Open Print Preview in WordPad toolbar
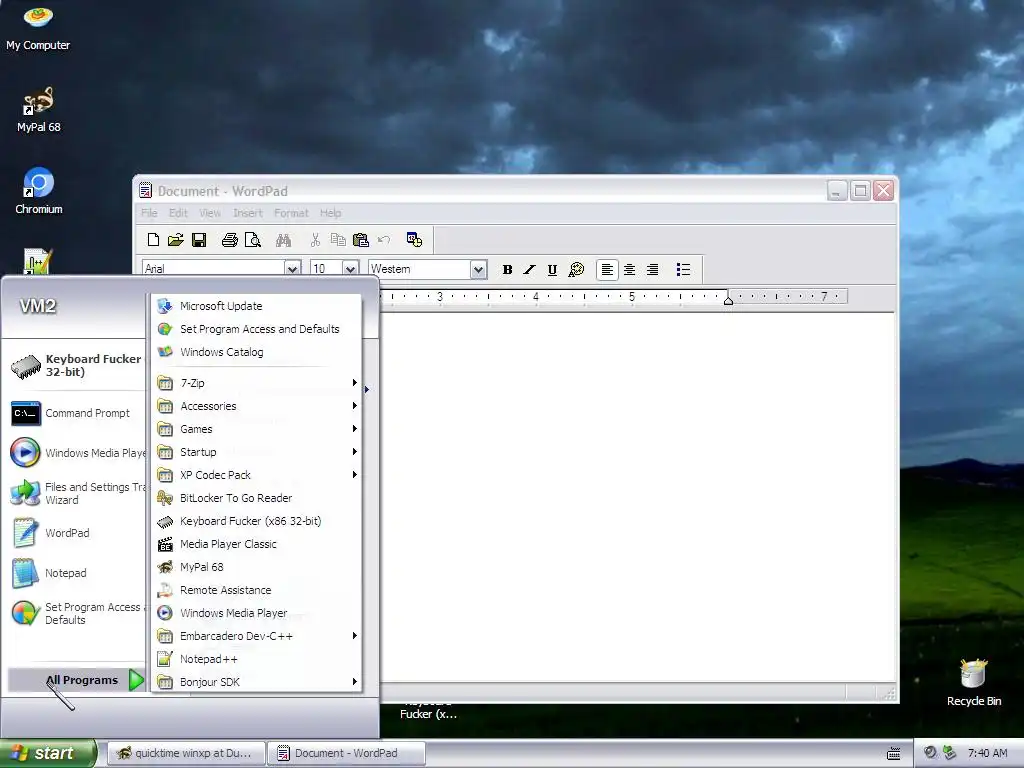1024x768 pixels. click(x=252, y=240)
